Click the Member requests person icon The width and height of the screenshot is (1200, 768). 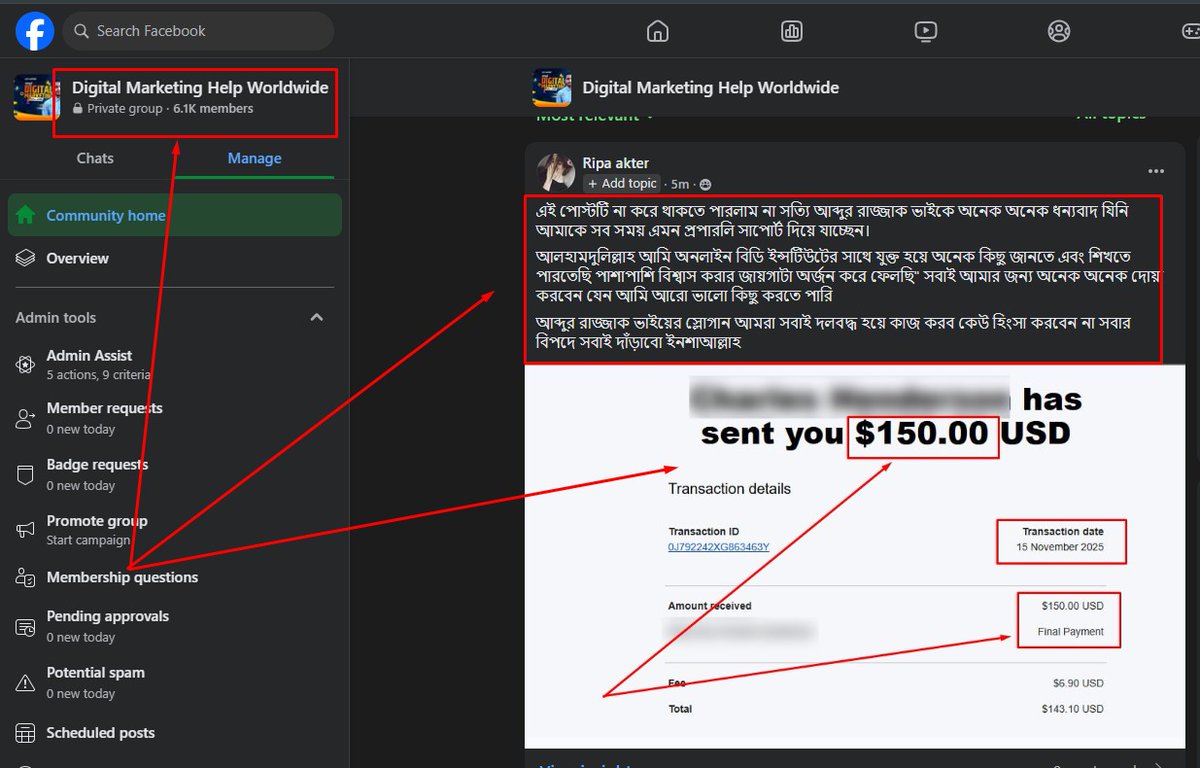pos(26,418)
